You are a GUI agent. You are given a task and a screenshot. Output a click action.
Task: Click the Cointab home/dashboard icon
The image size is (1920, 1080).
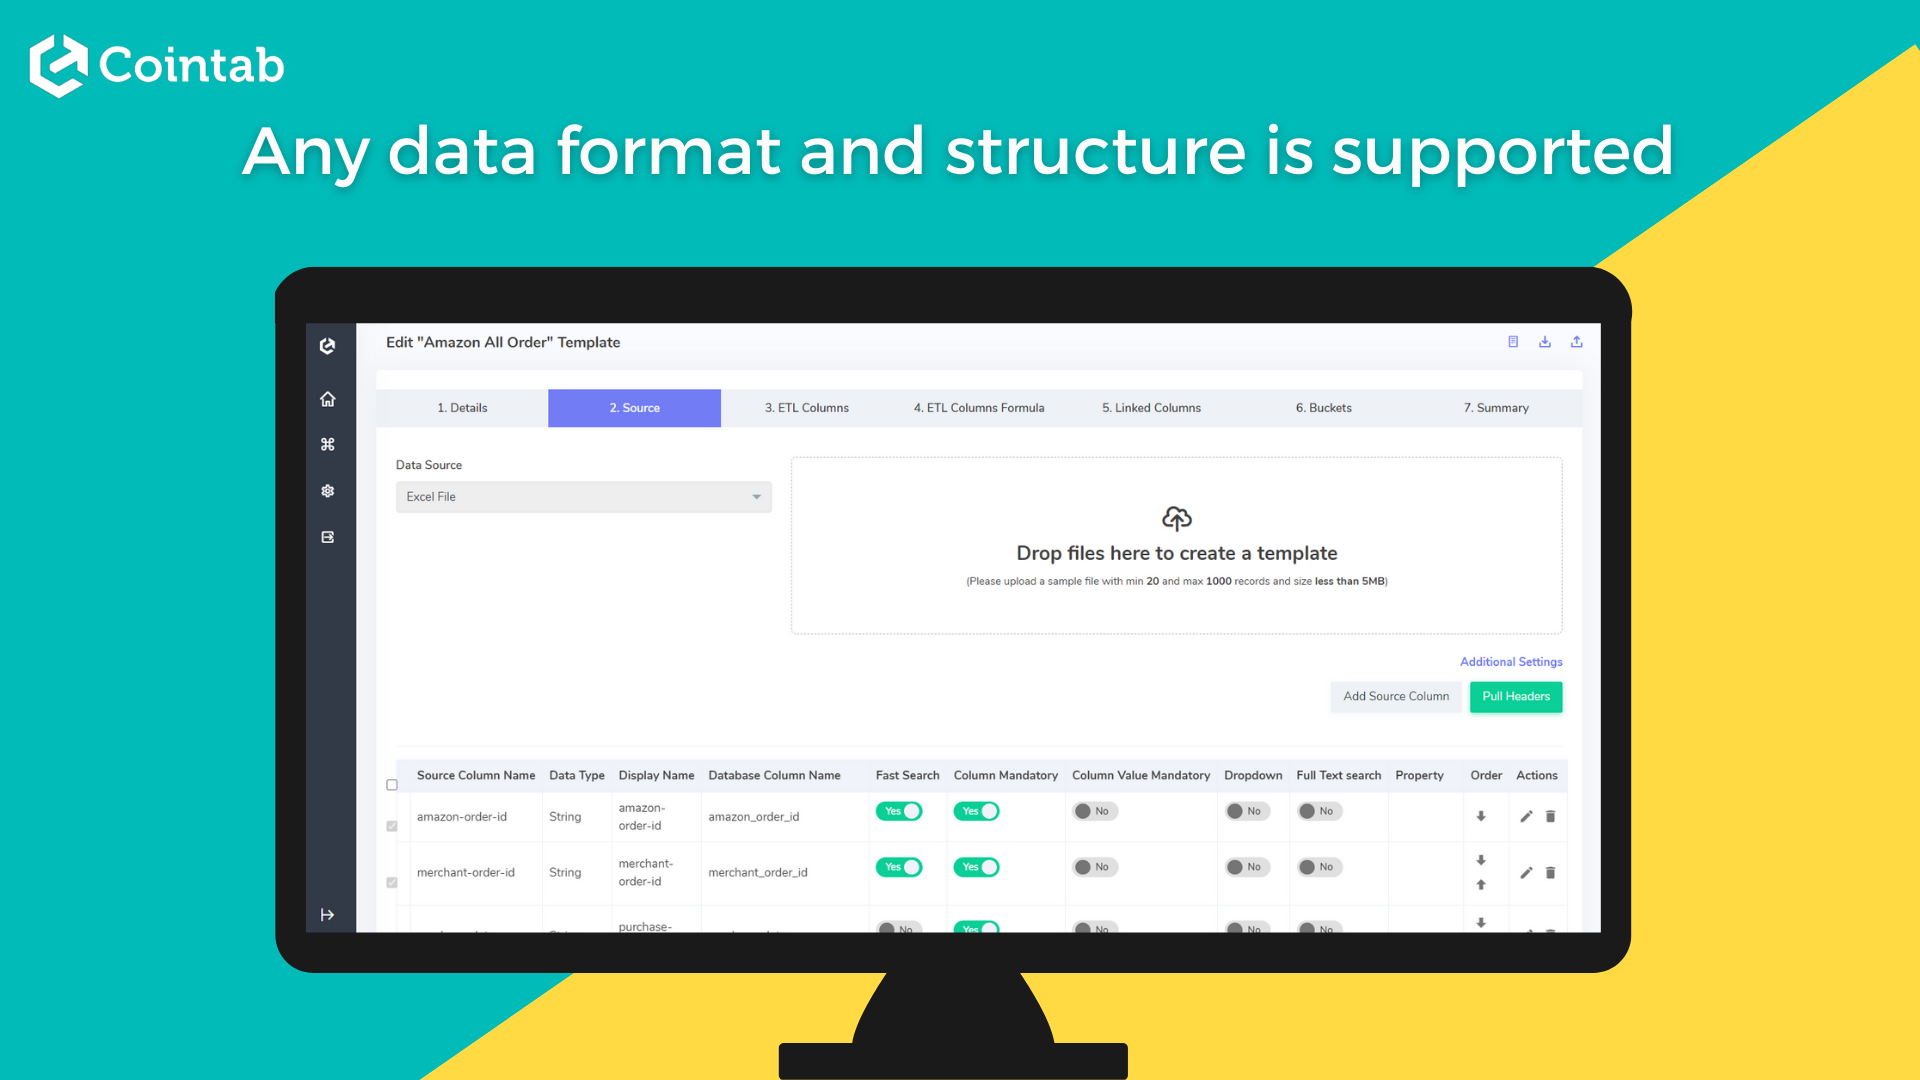point(327,400)
